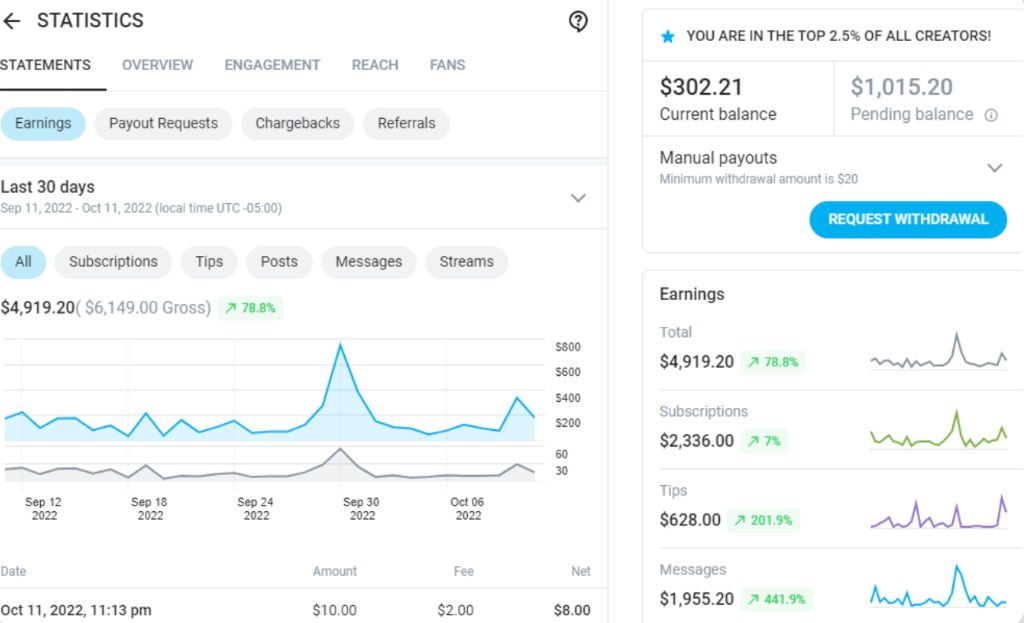Screen dimensions: 1024x623
Task: Open the Chargebacks section
Action: 297,123
